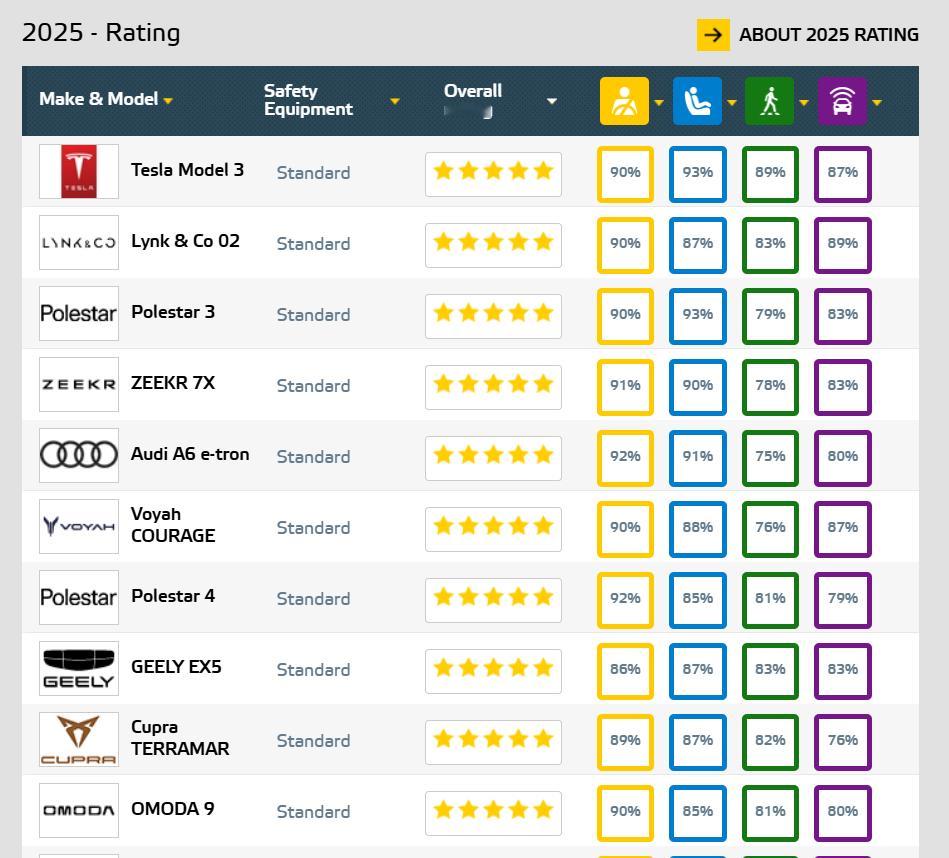Click the Geely logo thumbnail

coord(79,669)
